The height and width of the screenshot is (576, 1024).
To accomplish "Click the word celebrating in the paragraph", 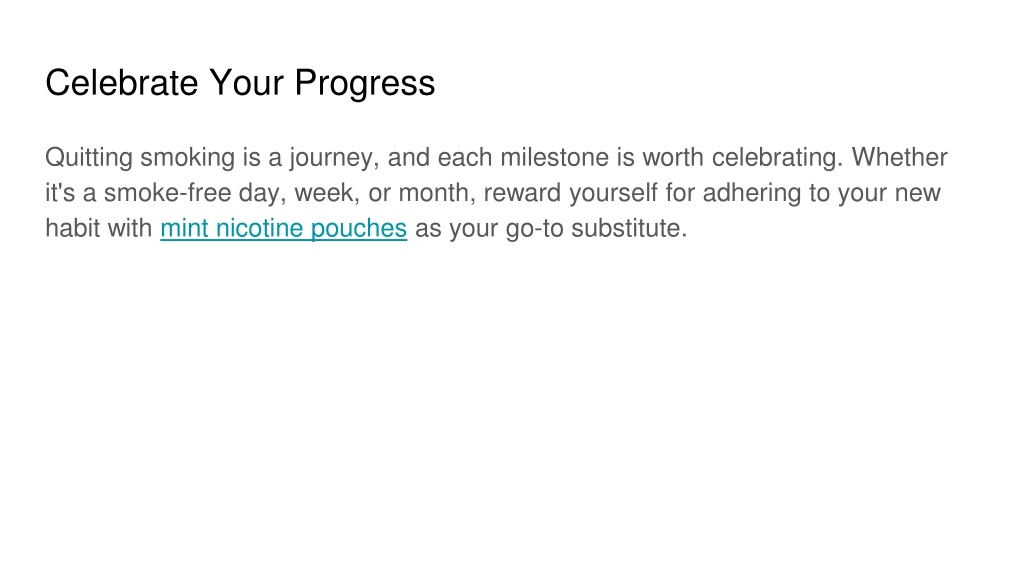I will point(774,158).
